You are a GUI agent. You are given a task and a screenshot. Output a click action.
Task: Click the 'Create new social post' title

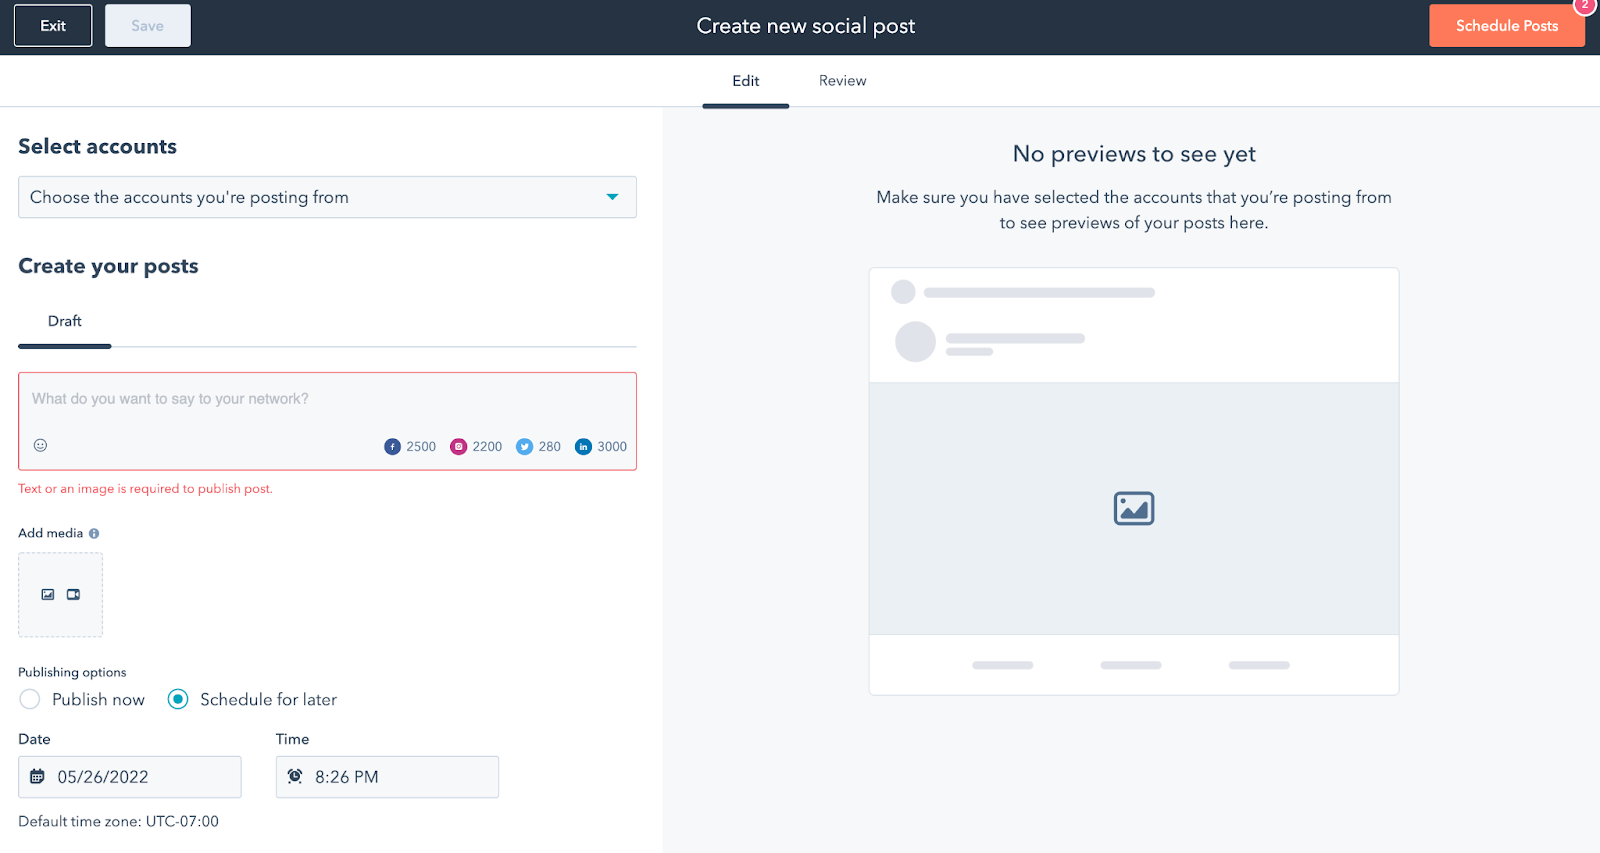pos(806,26)
